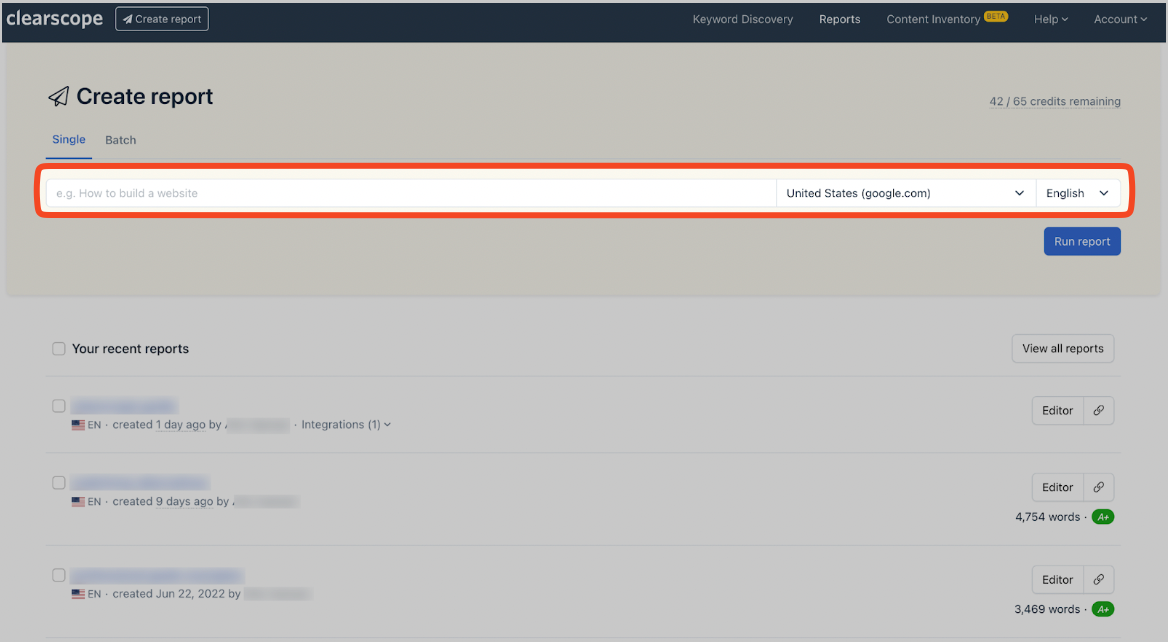
Task: Click the clearscope logo
Action: [54, 19]
